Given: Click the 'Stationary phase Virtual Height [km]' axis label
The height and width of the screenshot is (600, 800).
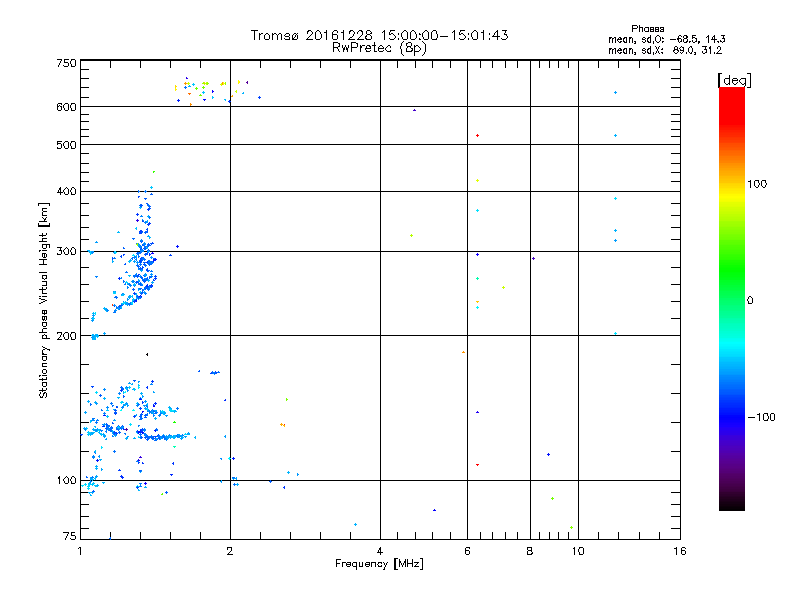Looking at the screenshot, I should [44, 300].
